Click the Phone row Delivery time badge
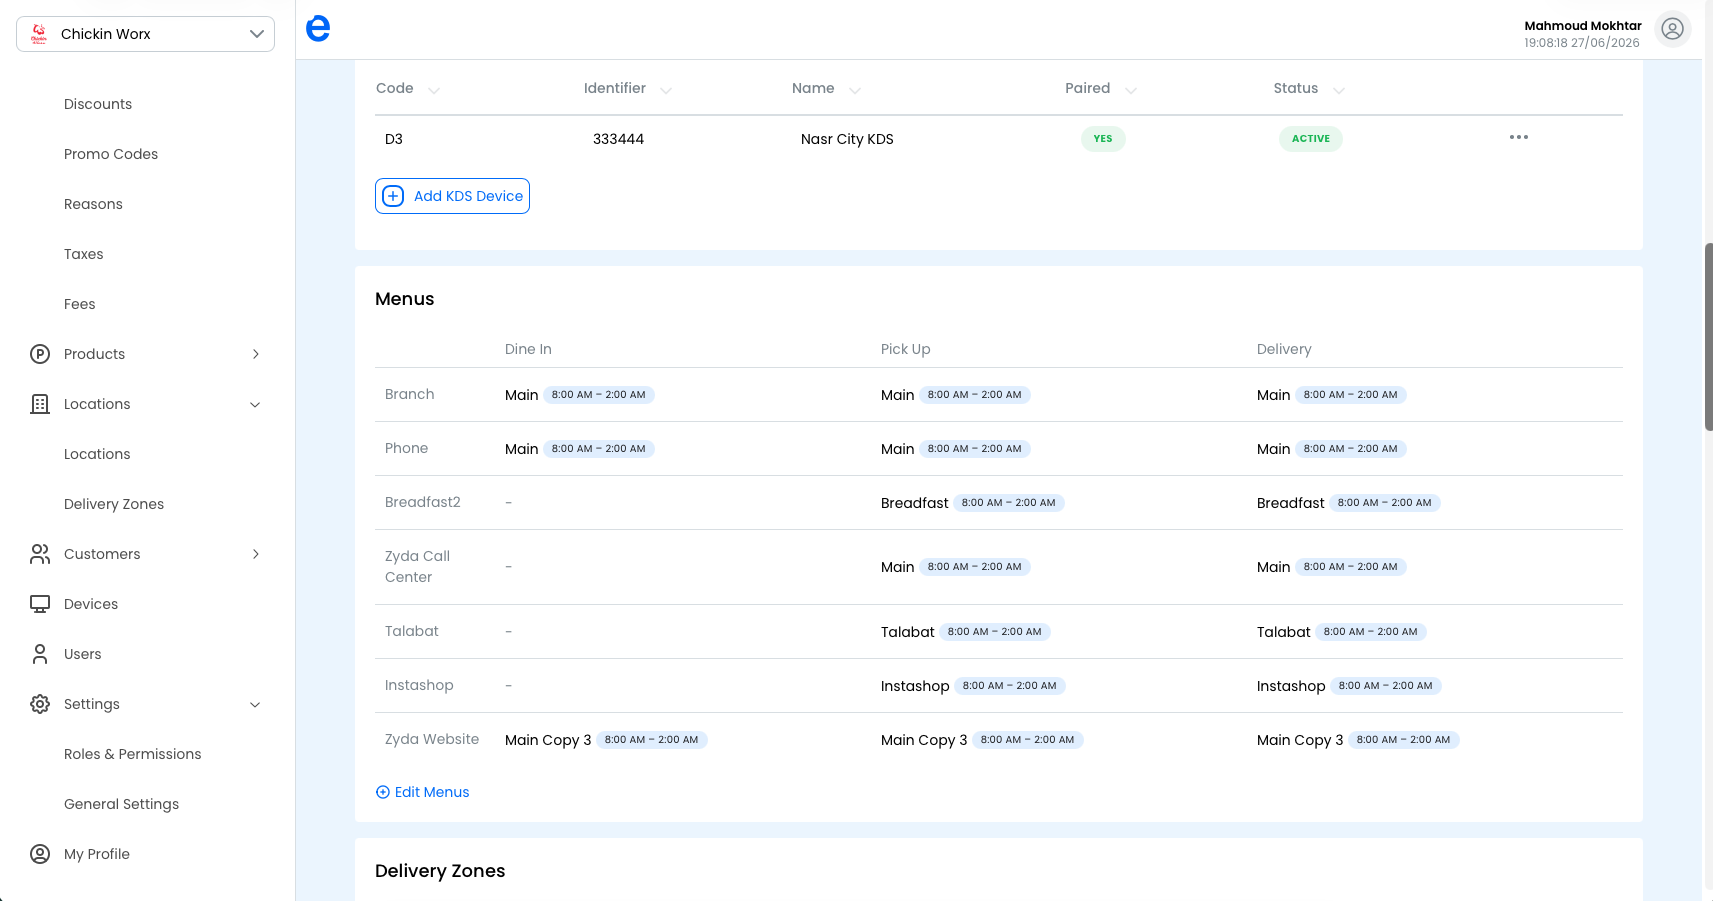 click(1350, 449)
